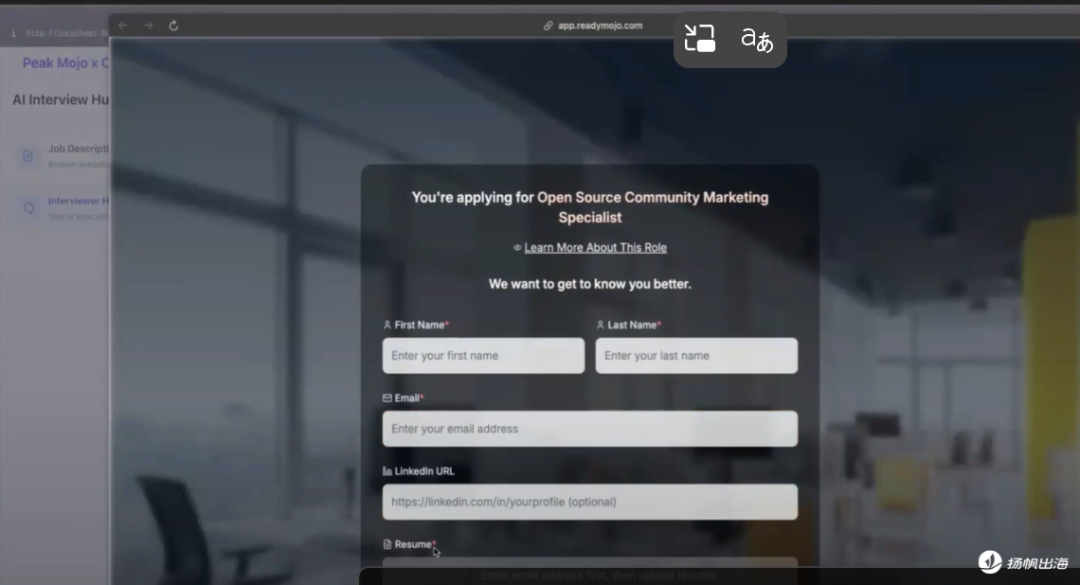Click the info icon in background address bar
Image resolution: width=1080 pixels, height=585 pixels.
point(13,33)
